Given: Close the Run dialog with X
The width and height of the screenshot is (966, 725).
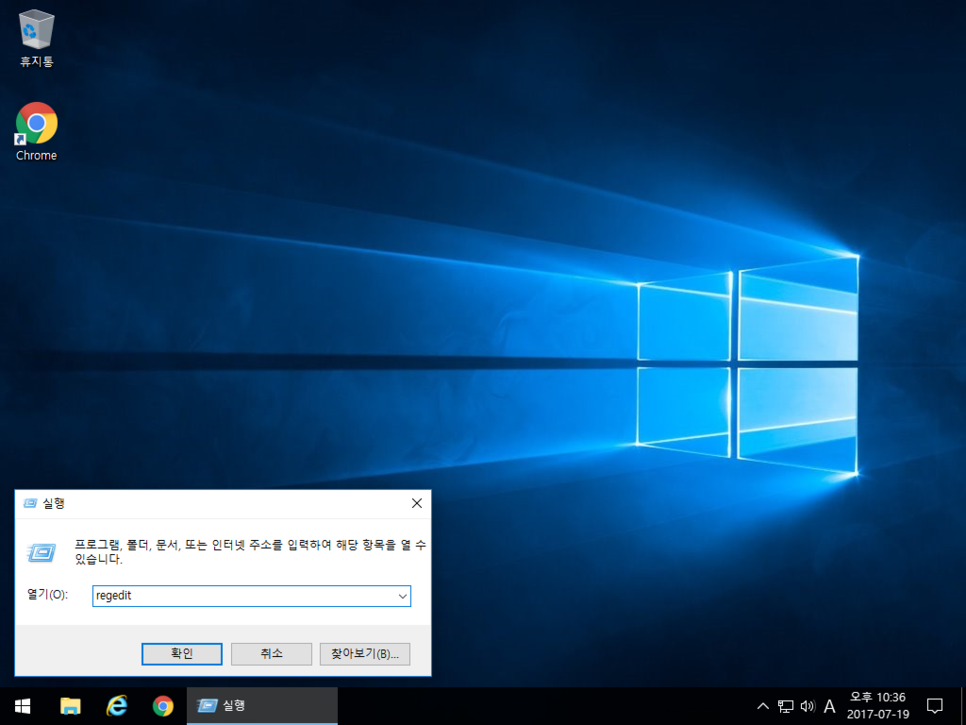Looking at the screenshot, I should (x=417, y=503).
